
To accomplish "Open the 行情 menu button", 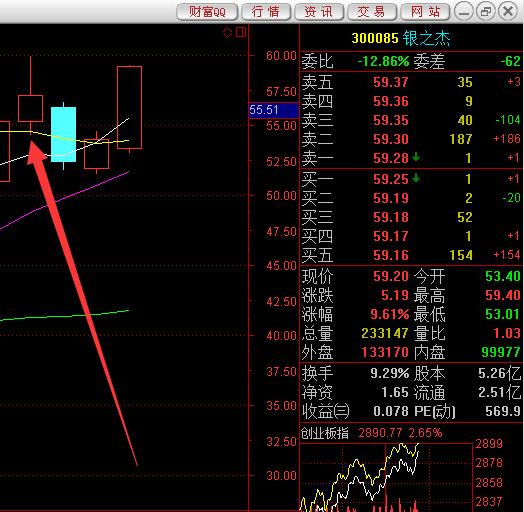I will click(266, 12).
